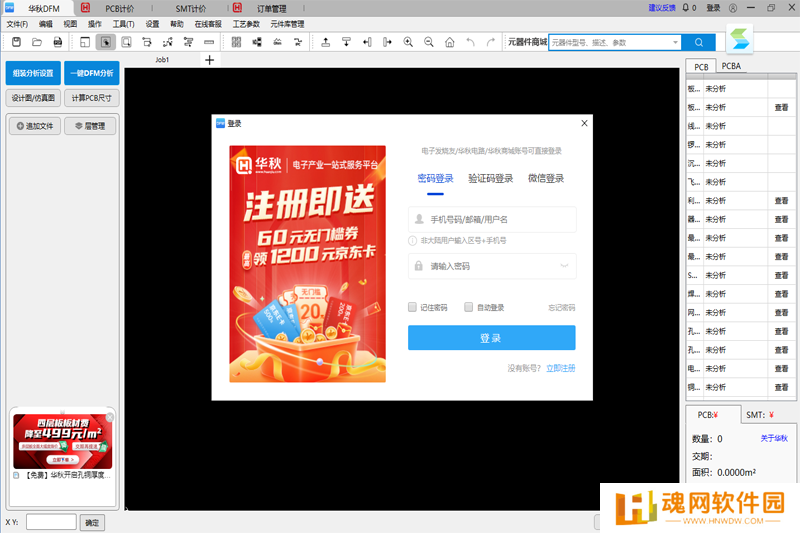Click the zoom in magnifier icon
Screen dimensions: 800x533
408,42
